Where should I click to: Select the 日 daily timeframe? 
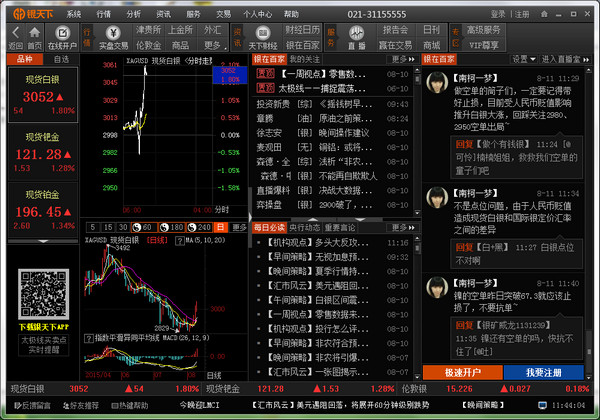220,227
